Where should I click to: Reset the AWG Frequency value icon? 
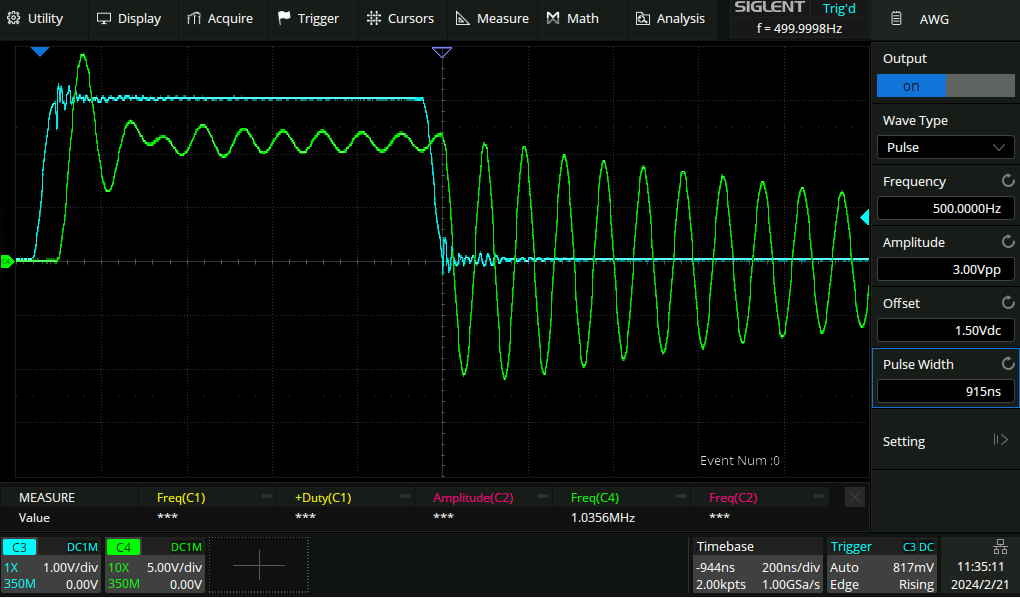(1007, 181)
